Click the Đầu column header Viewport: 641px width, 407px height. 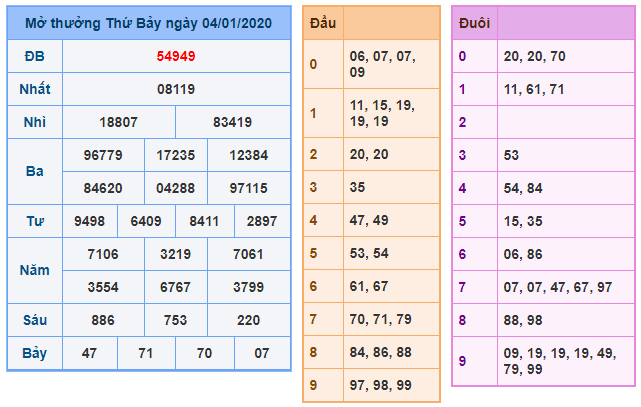pos(323,22)
